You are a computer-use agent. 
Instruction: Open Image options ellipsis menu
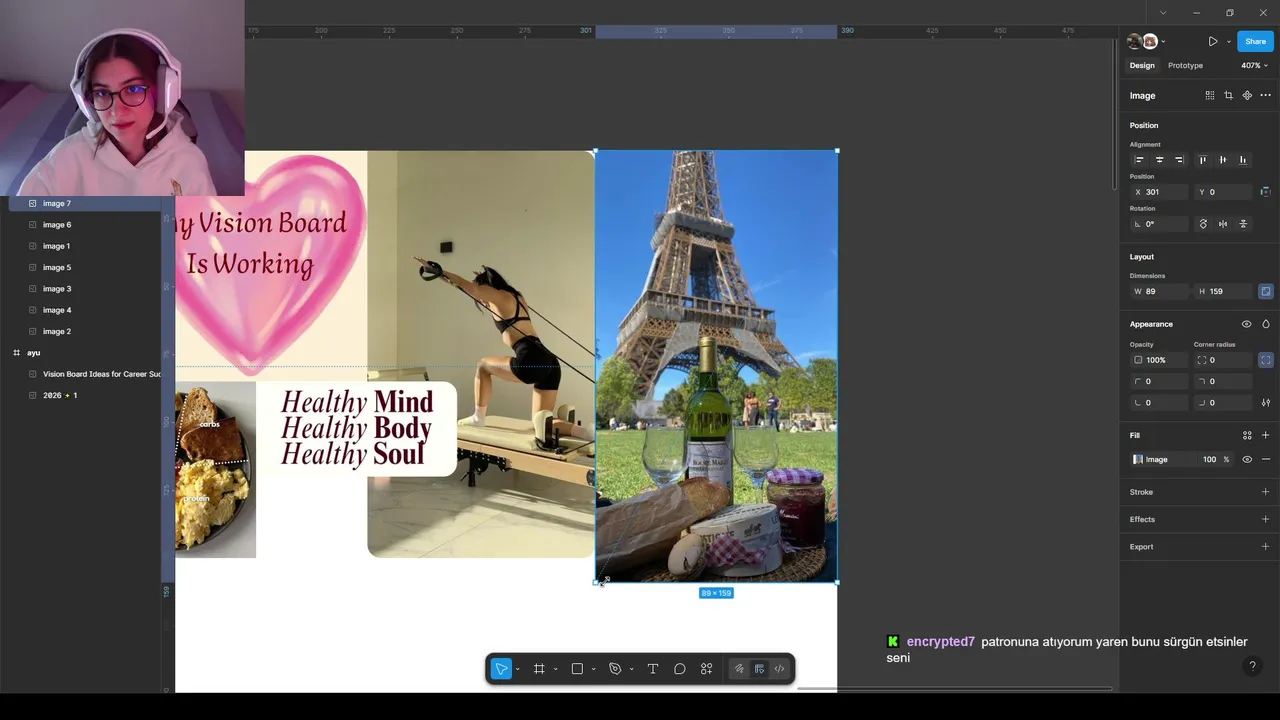point(1265,96)
